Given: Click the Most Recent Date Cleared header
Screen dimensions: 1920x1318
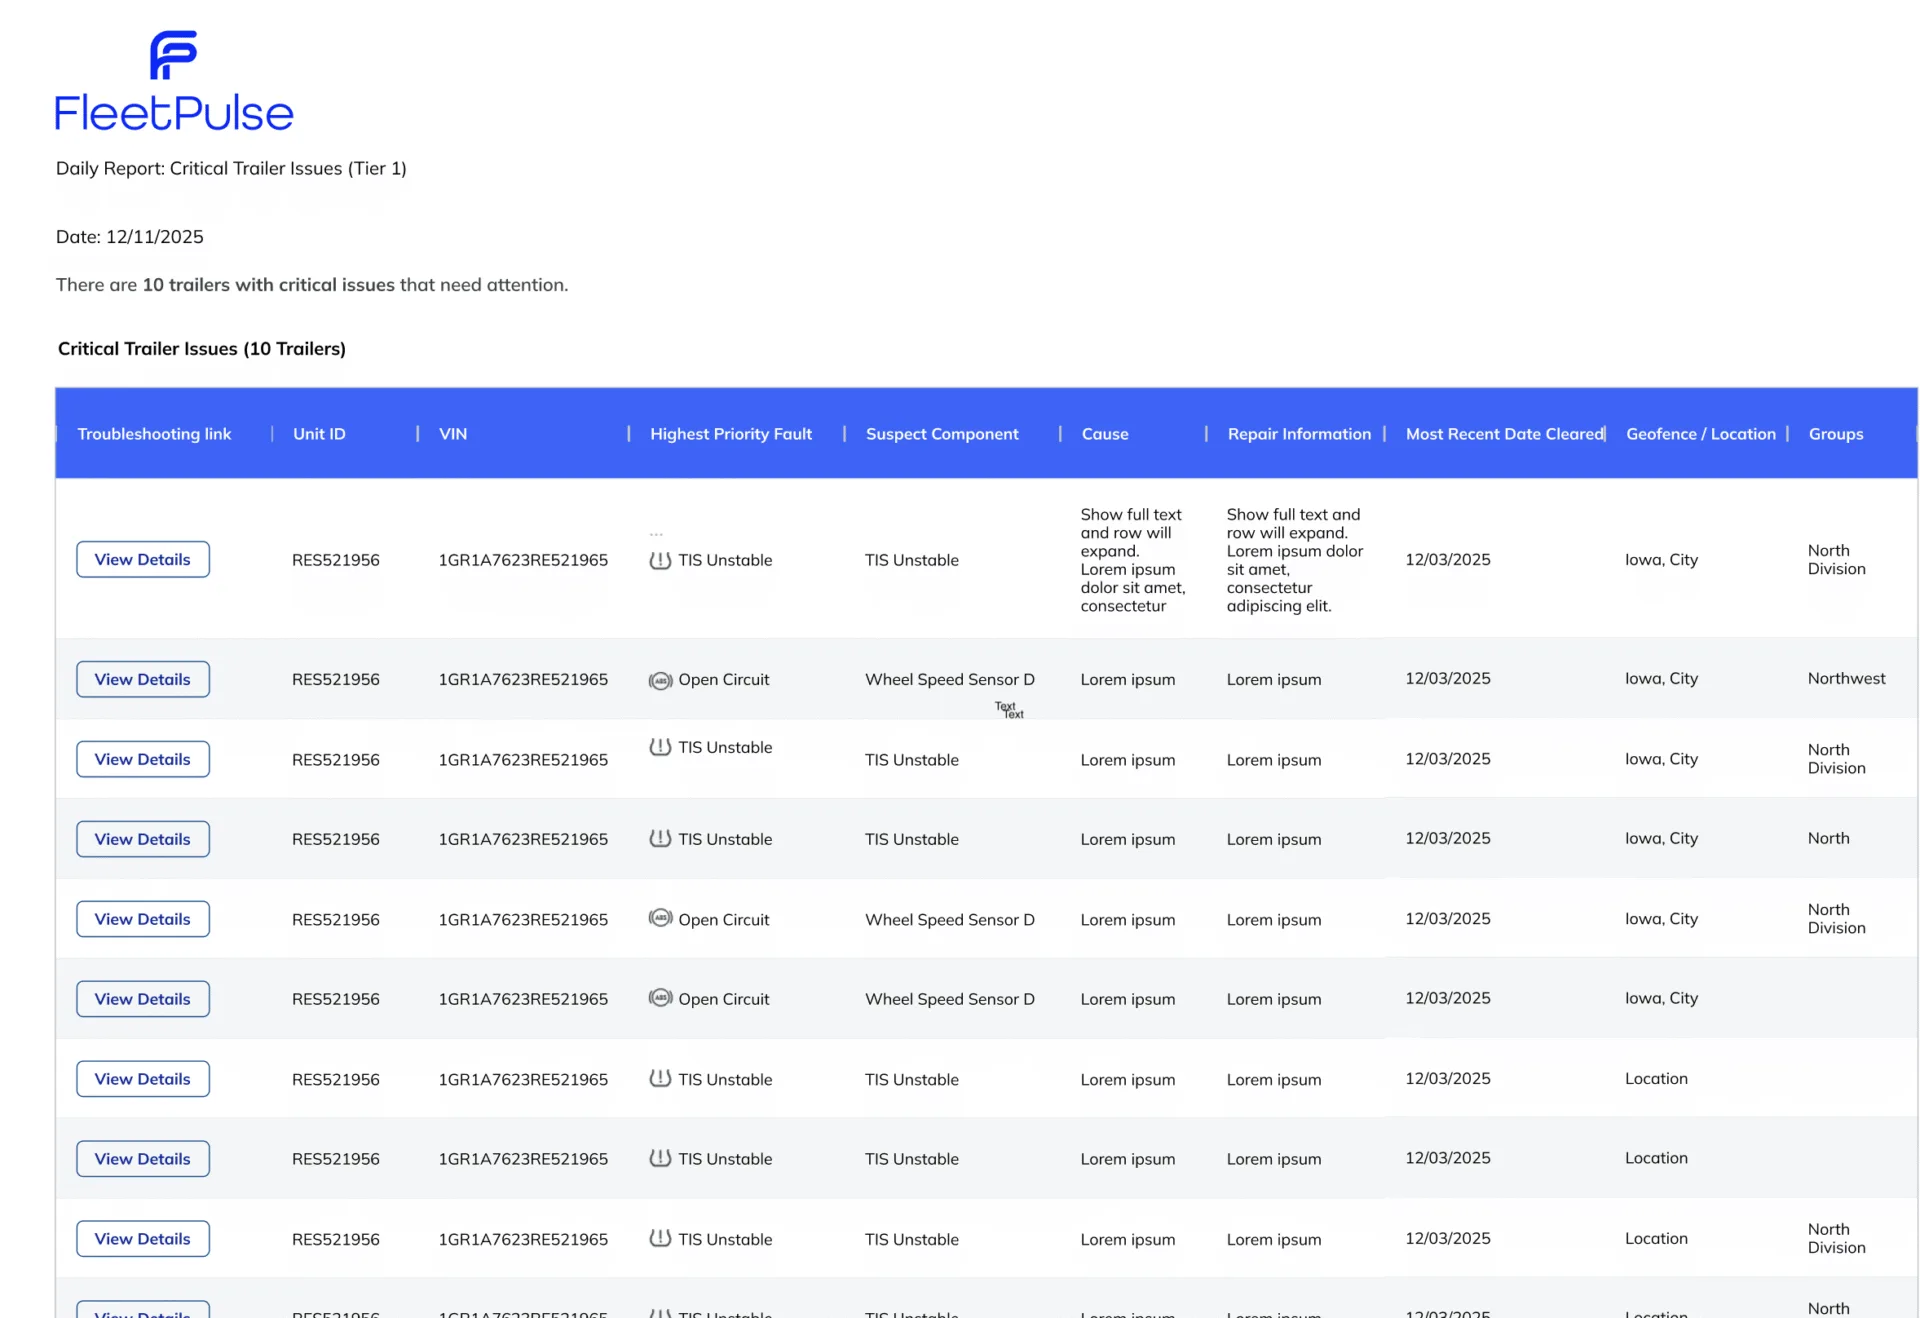Looking at the screenshot, I should [x=1503, y=434].
